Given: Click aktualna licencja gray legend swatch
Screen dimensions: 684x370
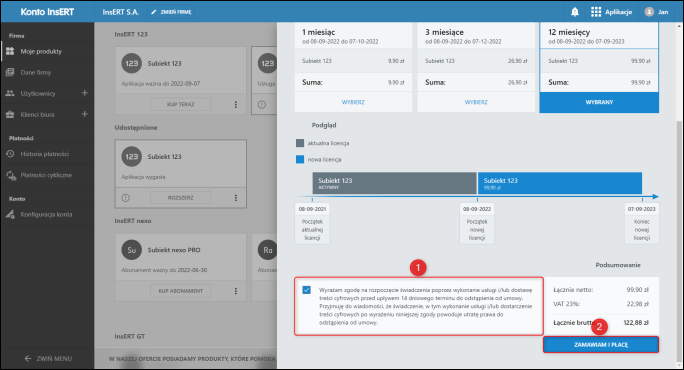Looking at the screenshot, I should point(300,143).
